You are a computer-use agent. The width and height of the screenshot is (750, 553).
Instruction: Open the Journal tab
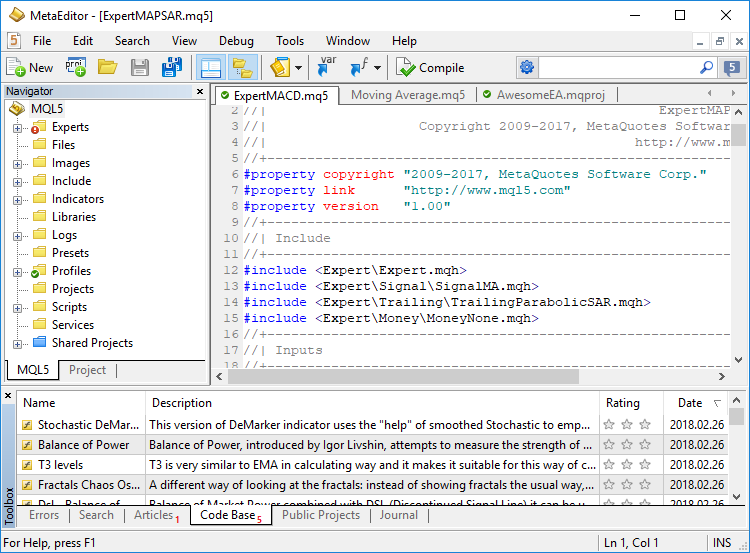pyautogui.click(x=399, y=515)
